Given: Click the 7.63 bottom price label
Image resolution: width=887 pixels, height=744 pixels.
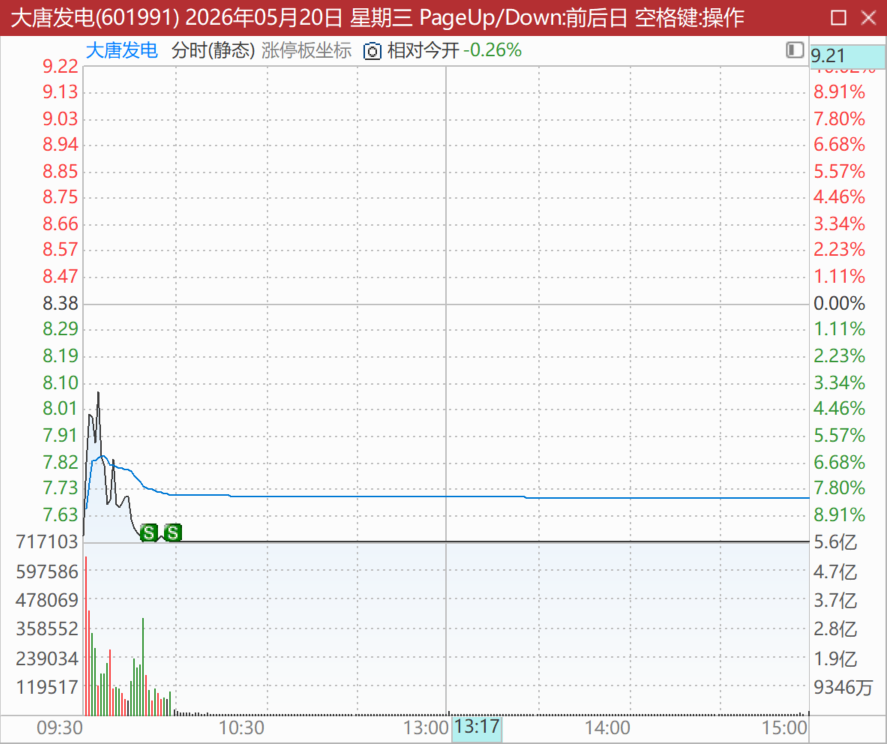Looking at the screenshot, I should coord(61,515).
